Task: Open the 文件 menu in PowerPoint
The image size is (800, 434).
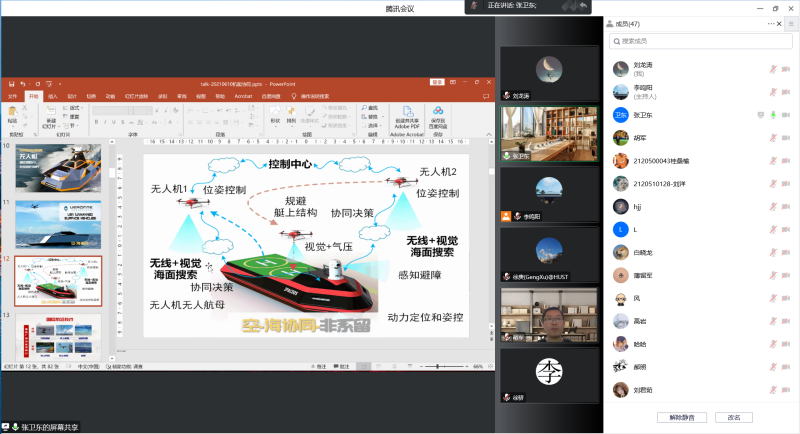Action: point(14,96)
